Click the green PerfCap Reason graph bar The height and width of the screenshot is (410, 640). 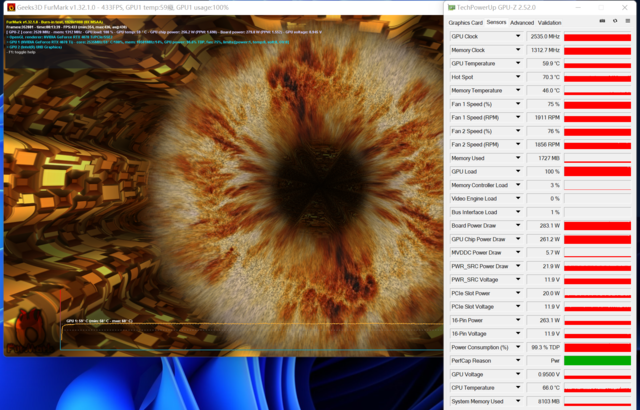coord(597,360)
